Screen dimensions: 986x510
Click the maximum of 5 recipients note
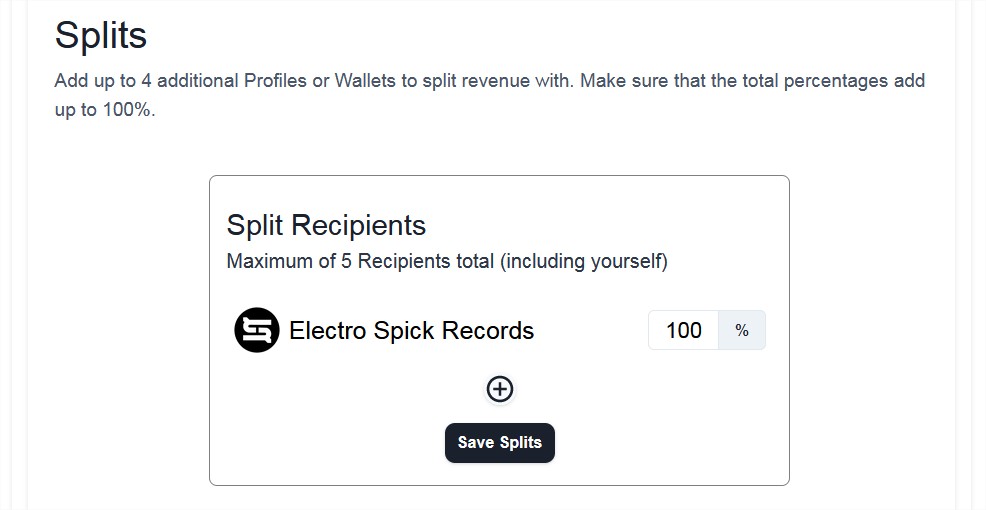(447, 261)
